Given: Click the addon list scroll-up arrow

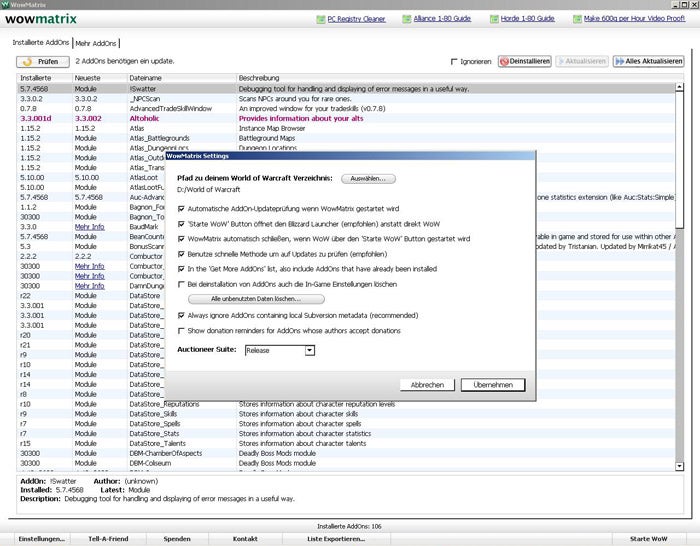Looking at the screenshot, I should click(x=679, y=87).
